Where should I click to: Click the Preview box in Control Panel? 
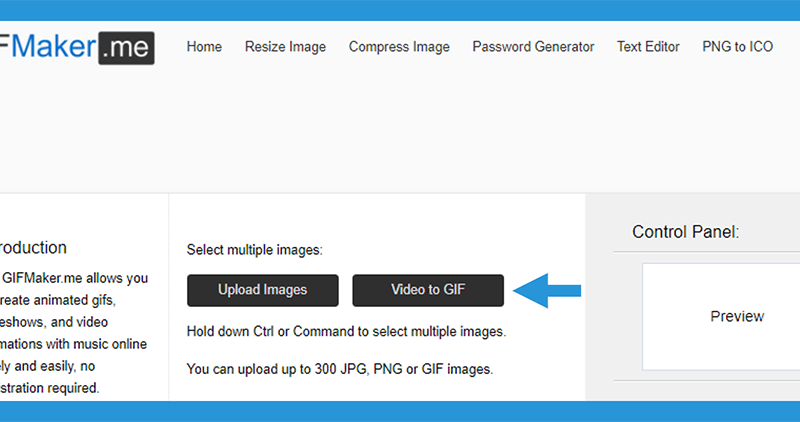[x=721, y=316]
